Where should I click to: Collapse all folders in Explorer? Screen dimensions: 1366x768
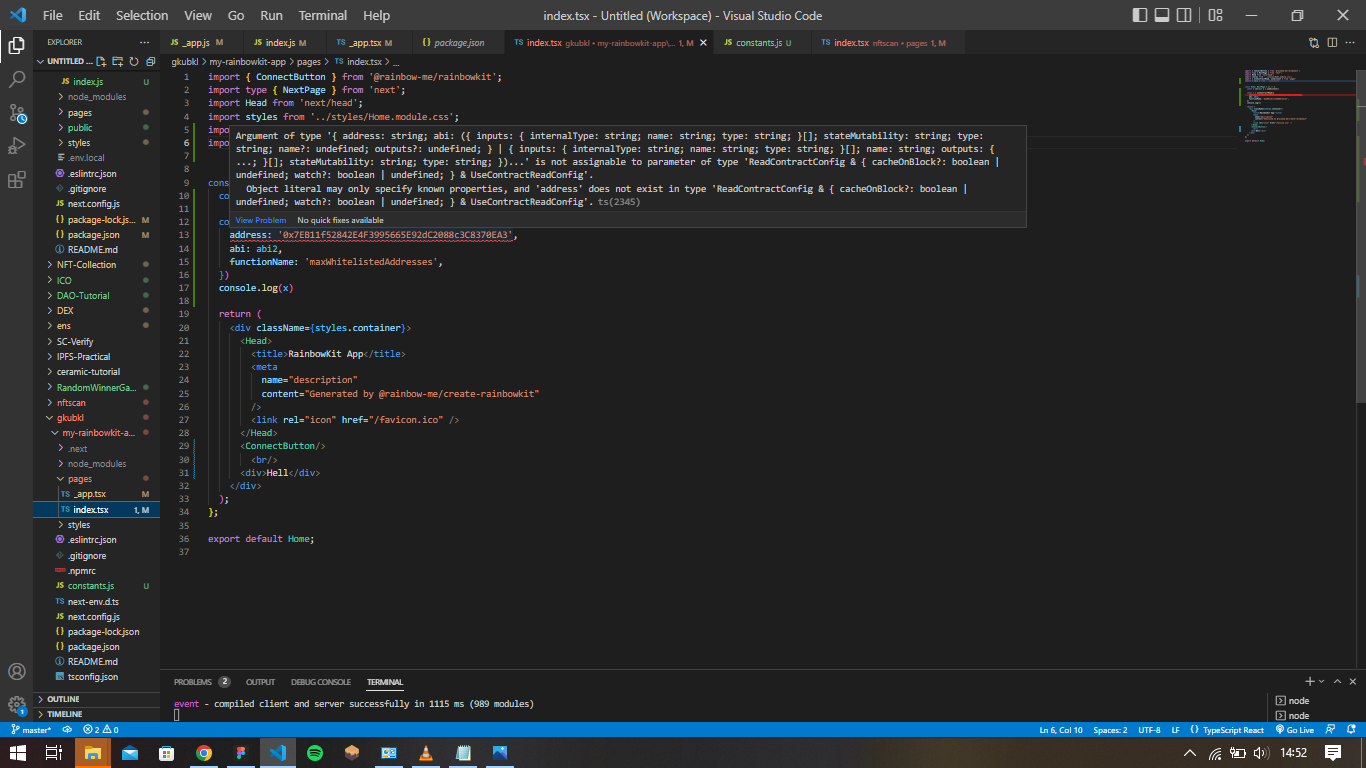149,61
